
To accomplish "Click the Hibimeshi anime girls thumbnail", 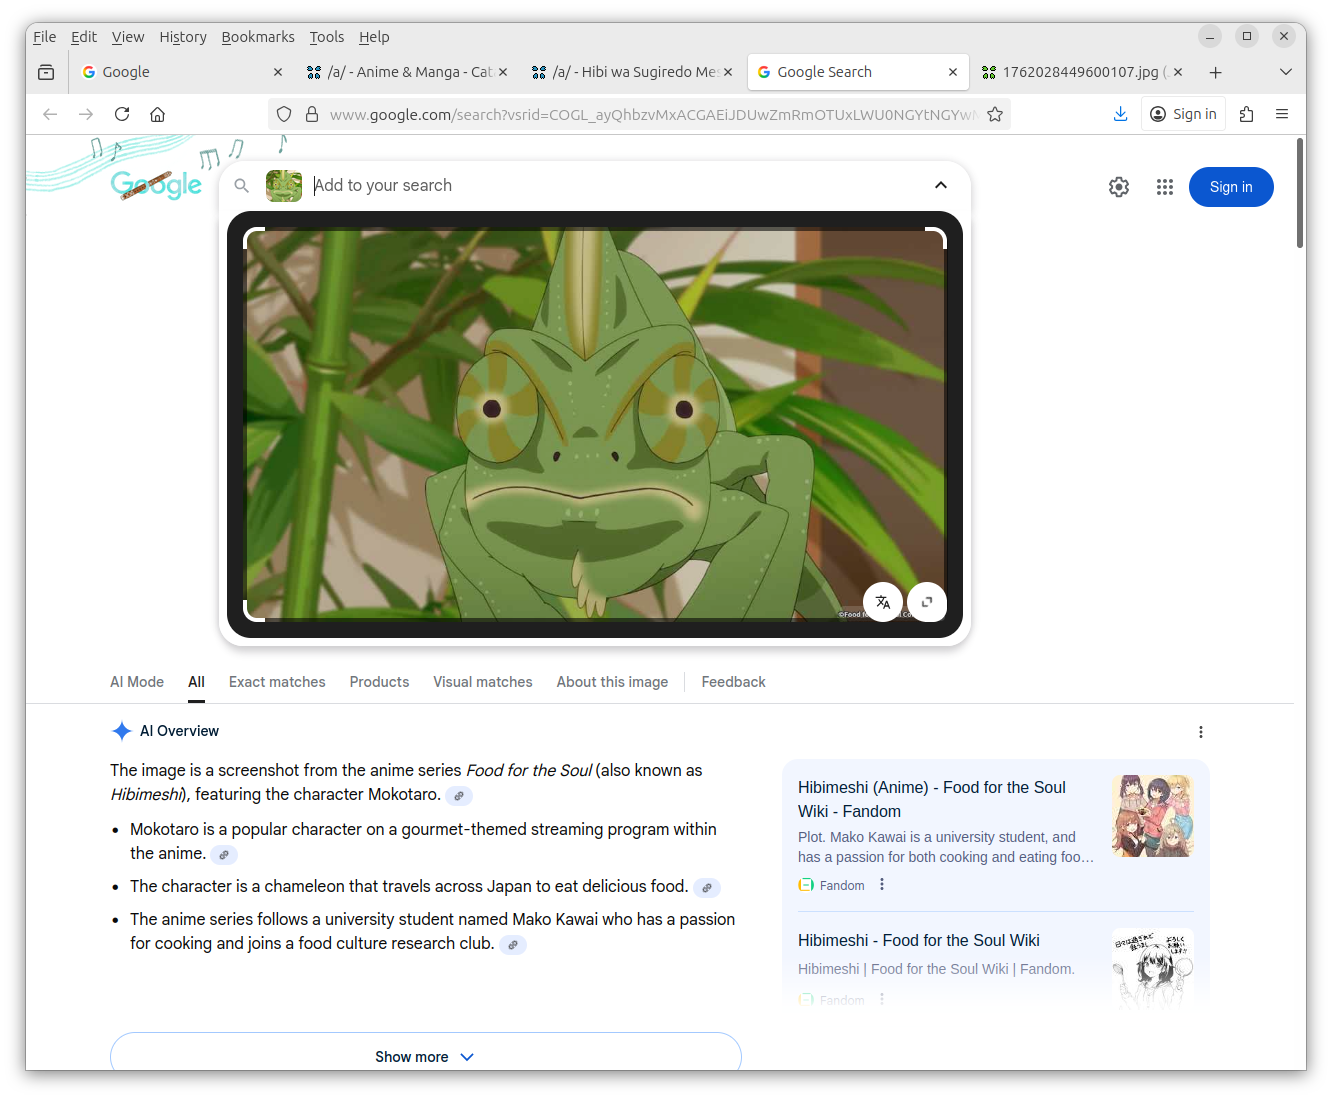I will 1153,816.
